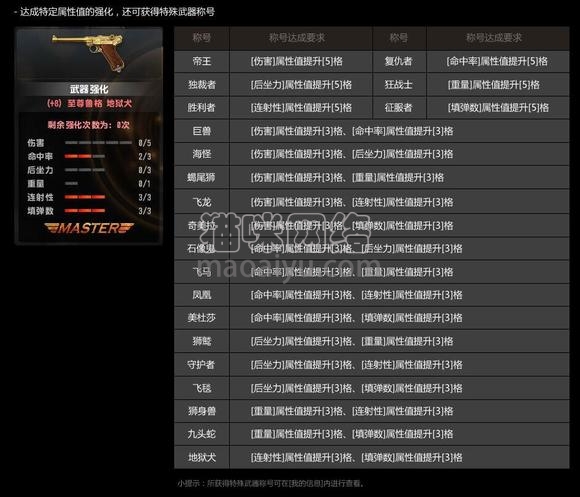
Task: Click the 守护者 row requirement text
Action: tap(357, 365)
